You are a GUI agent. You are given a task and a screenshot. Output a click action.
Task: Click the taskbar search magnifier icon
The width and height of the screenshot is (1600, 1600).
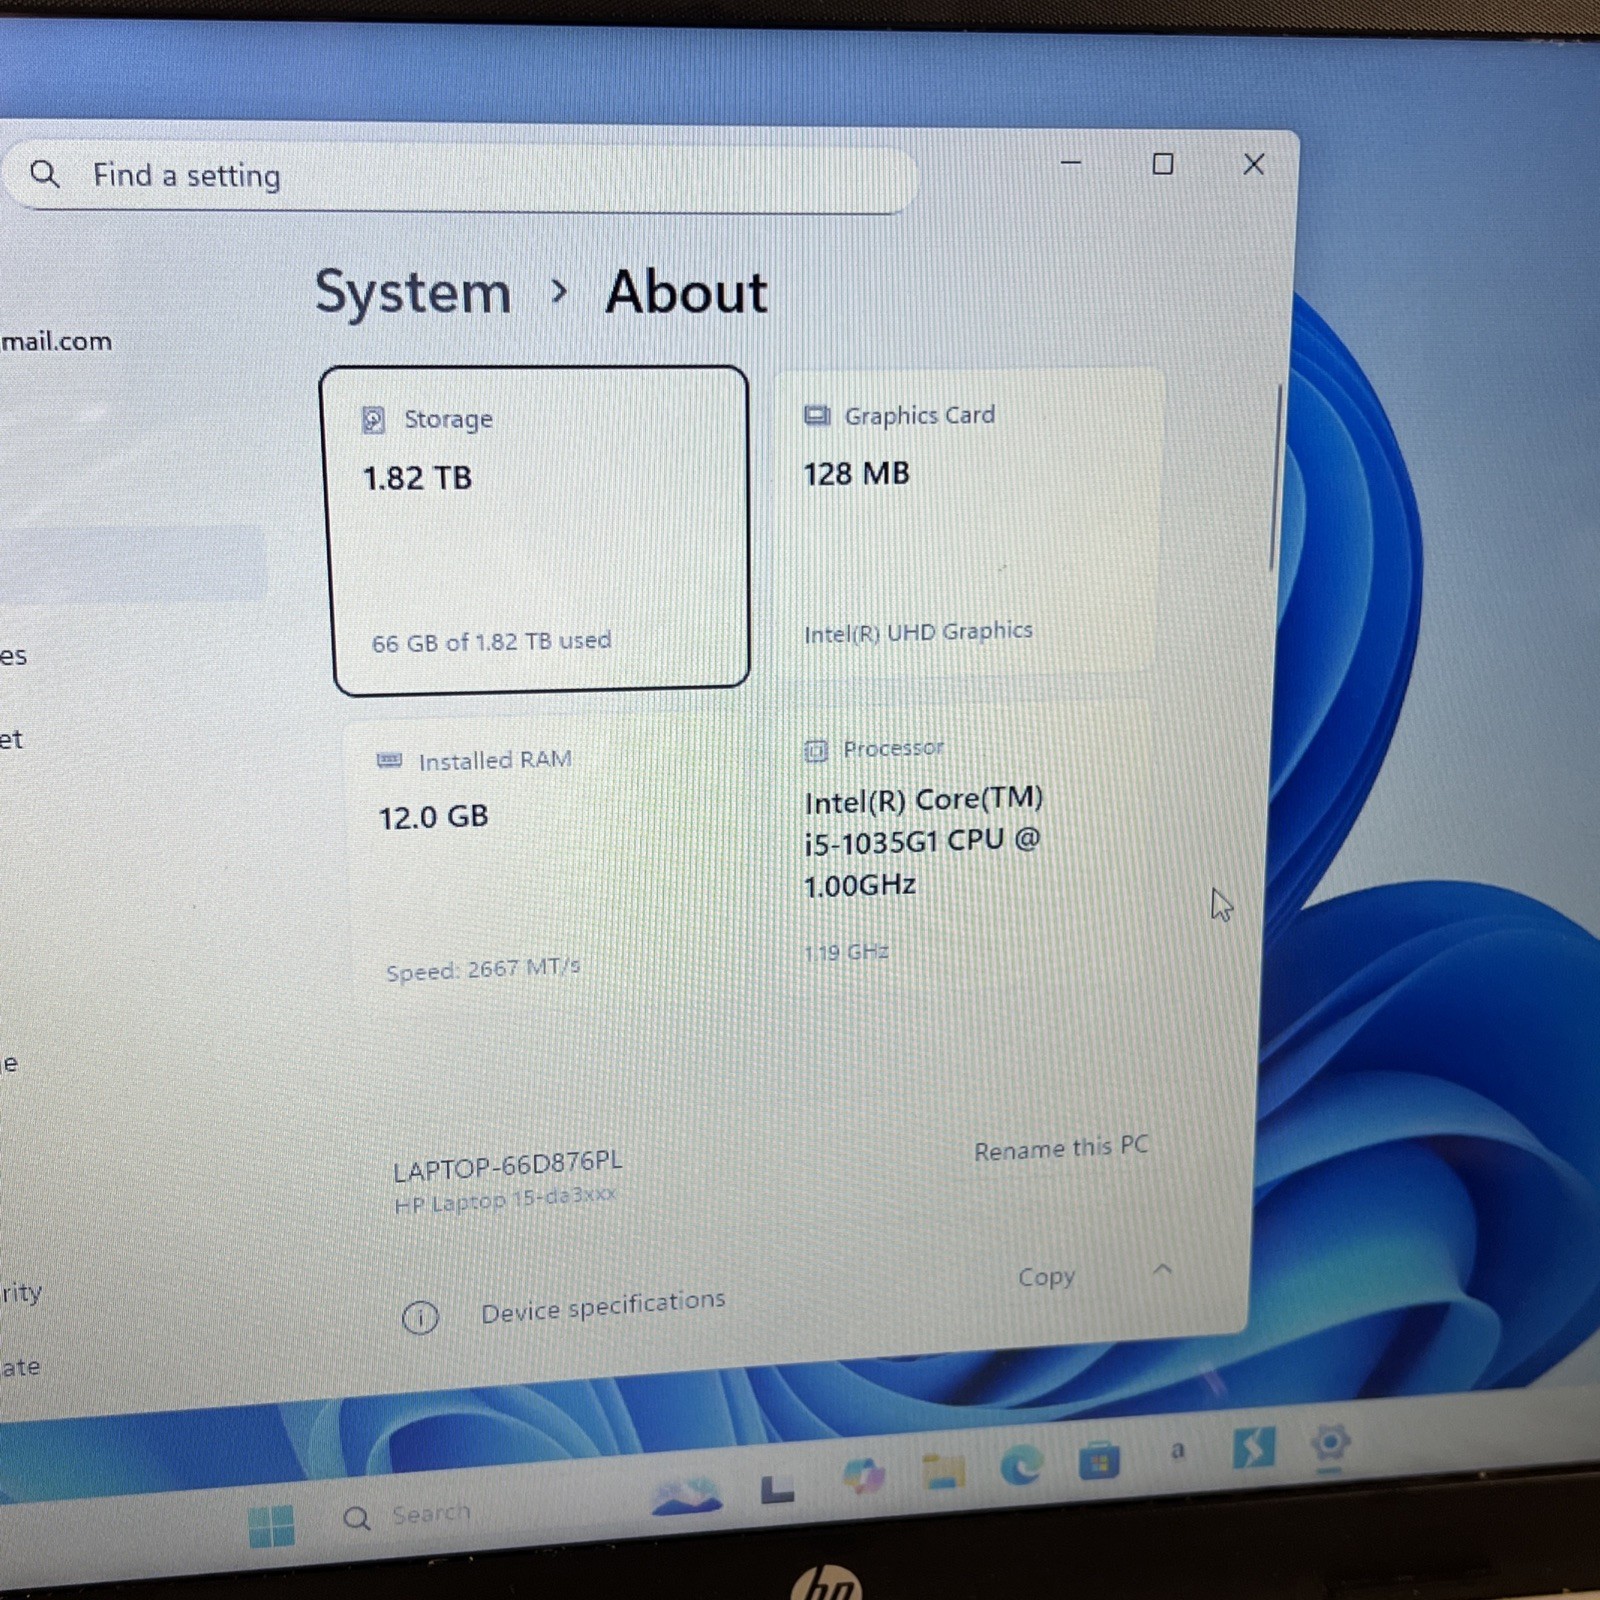coord(356,1520)
